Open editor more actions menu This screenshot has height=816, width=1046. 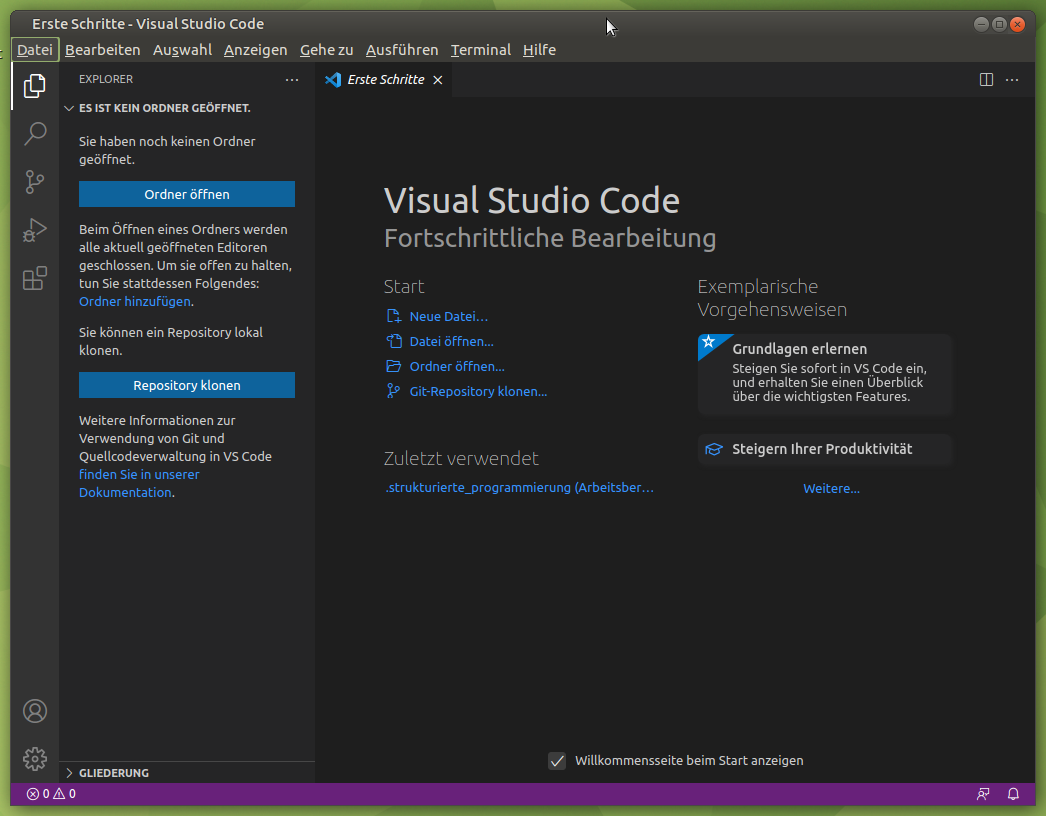1012,79
